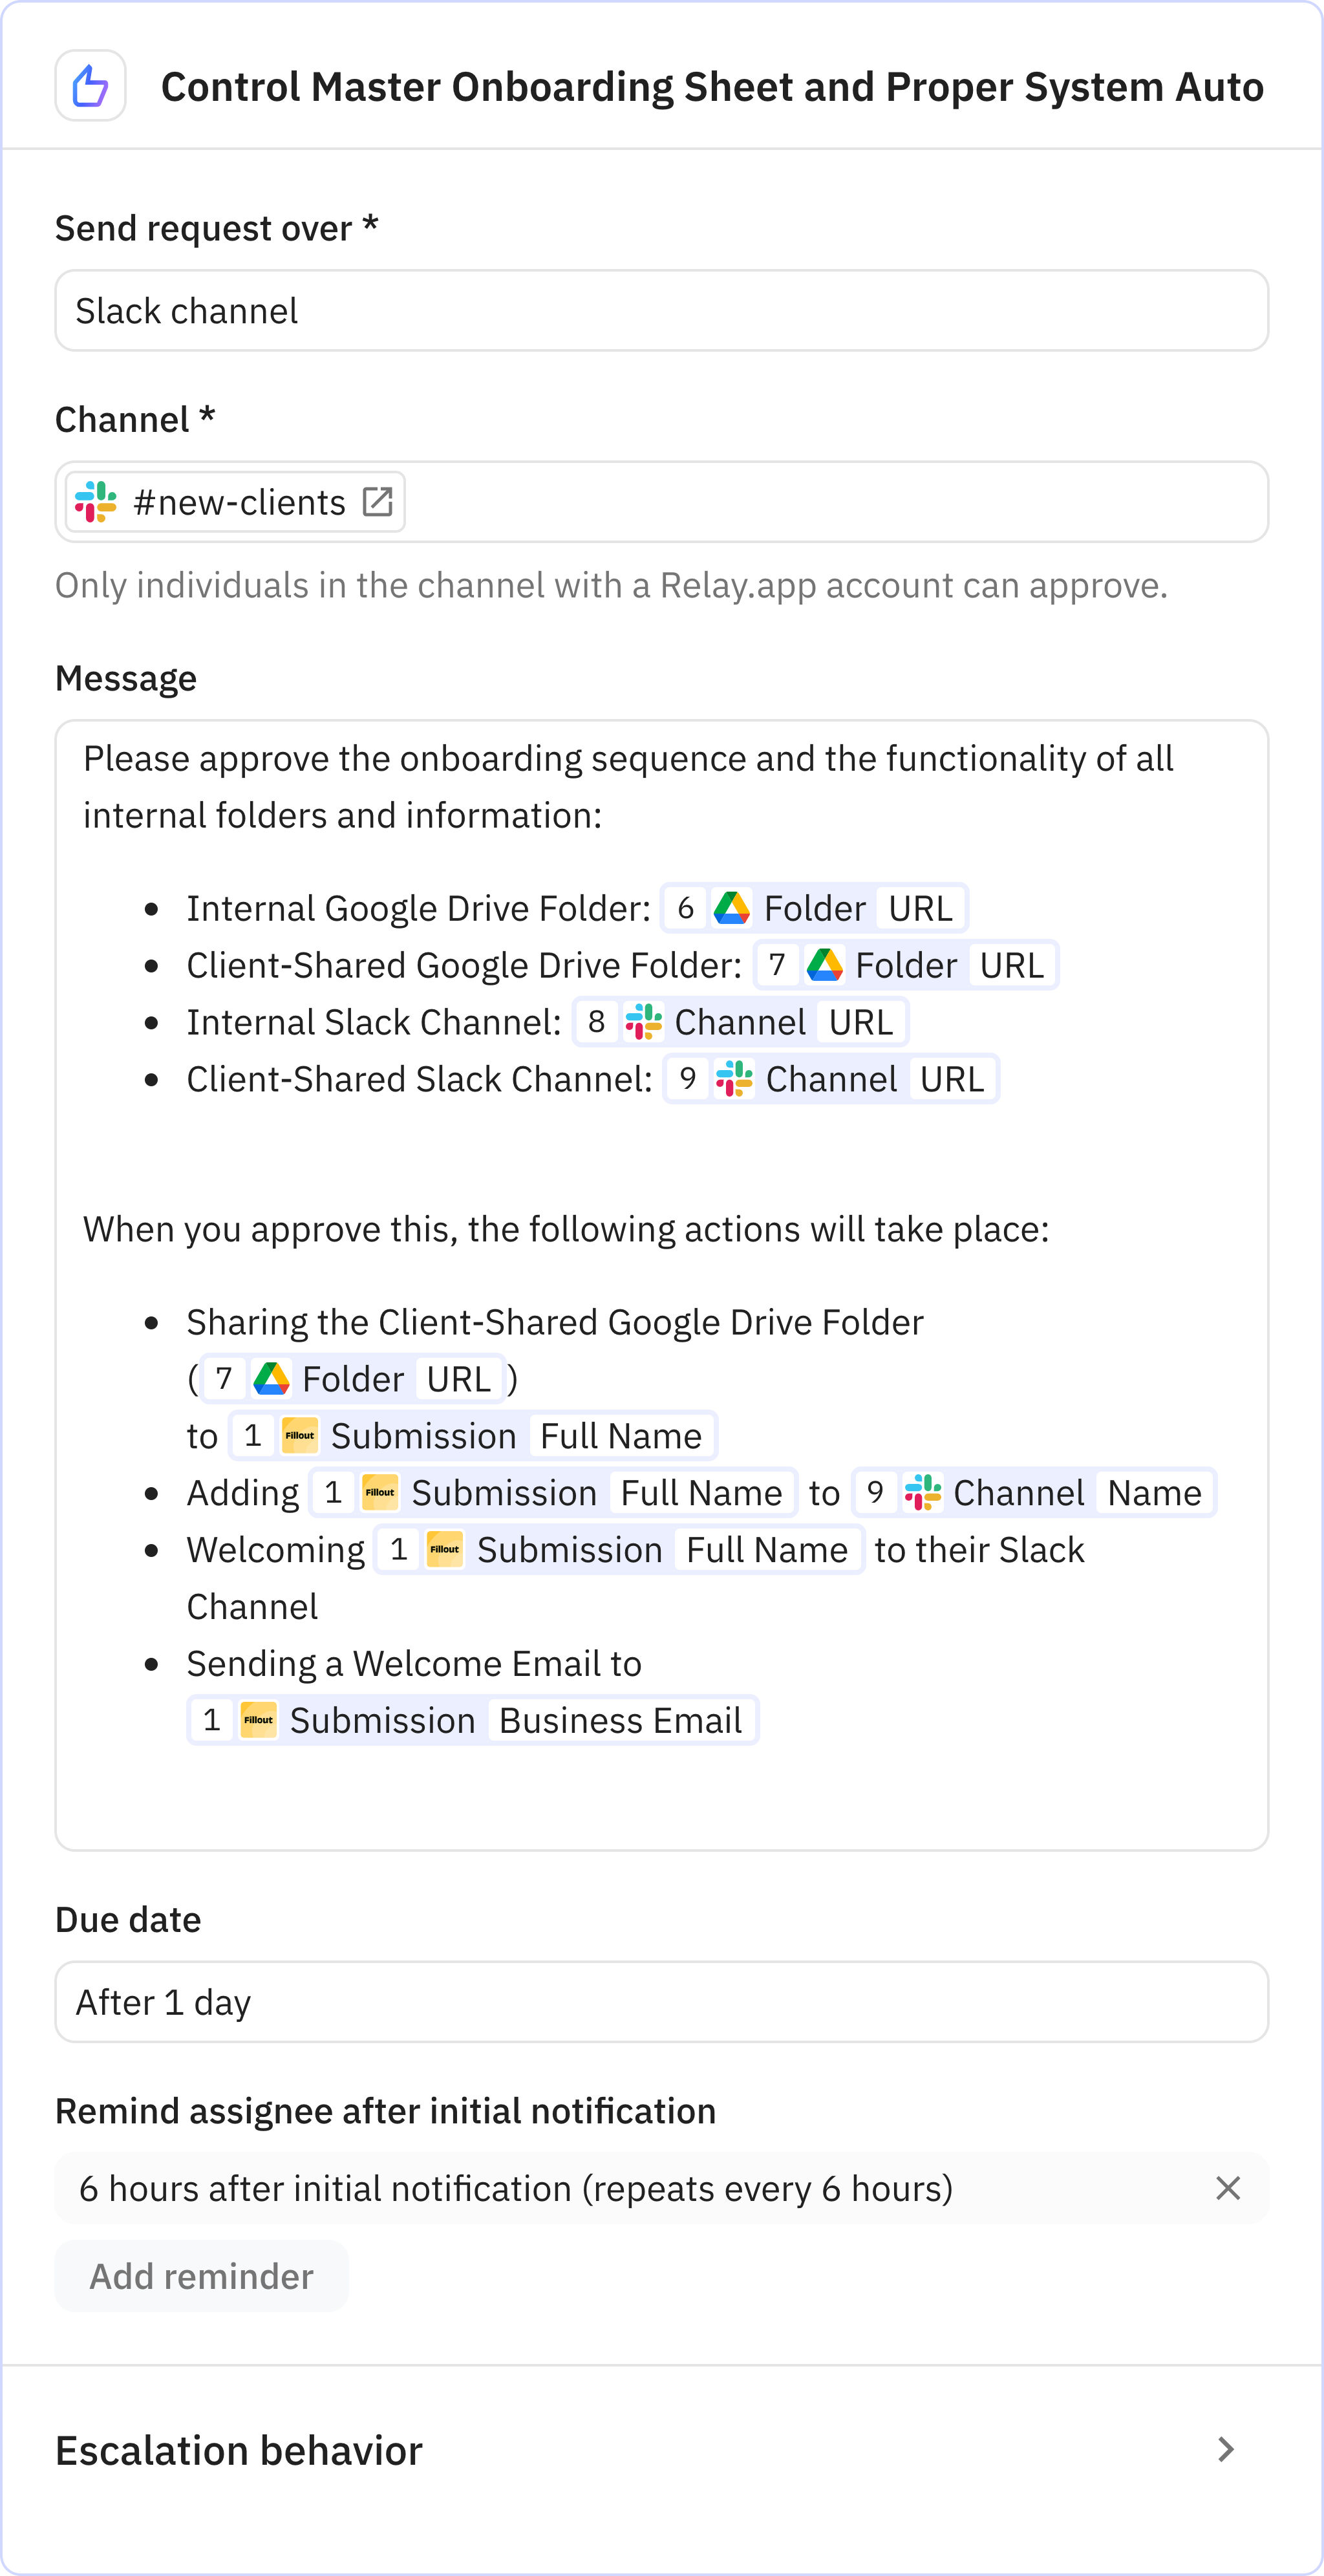
Task: Remove the 6-hour reminder with the X
Action: click(1229, 2188)
